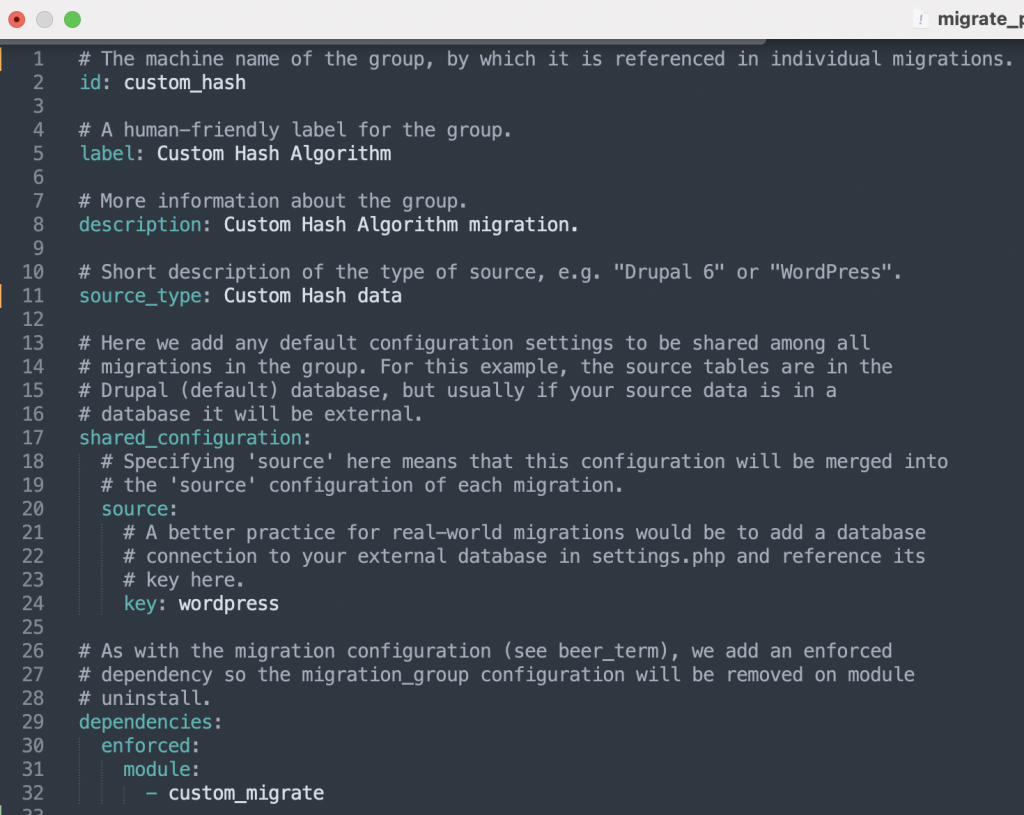Click the 'wordpress' key value
Image resolution: width=1024 pixels, height=815 pixels.
[229, 603]
